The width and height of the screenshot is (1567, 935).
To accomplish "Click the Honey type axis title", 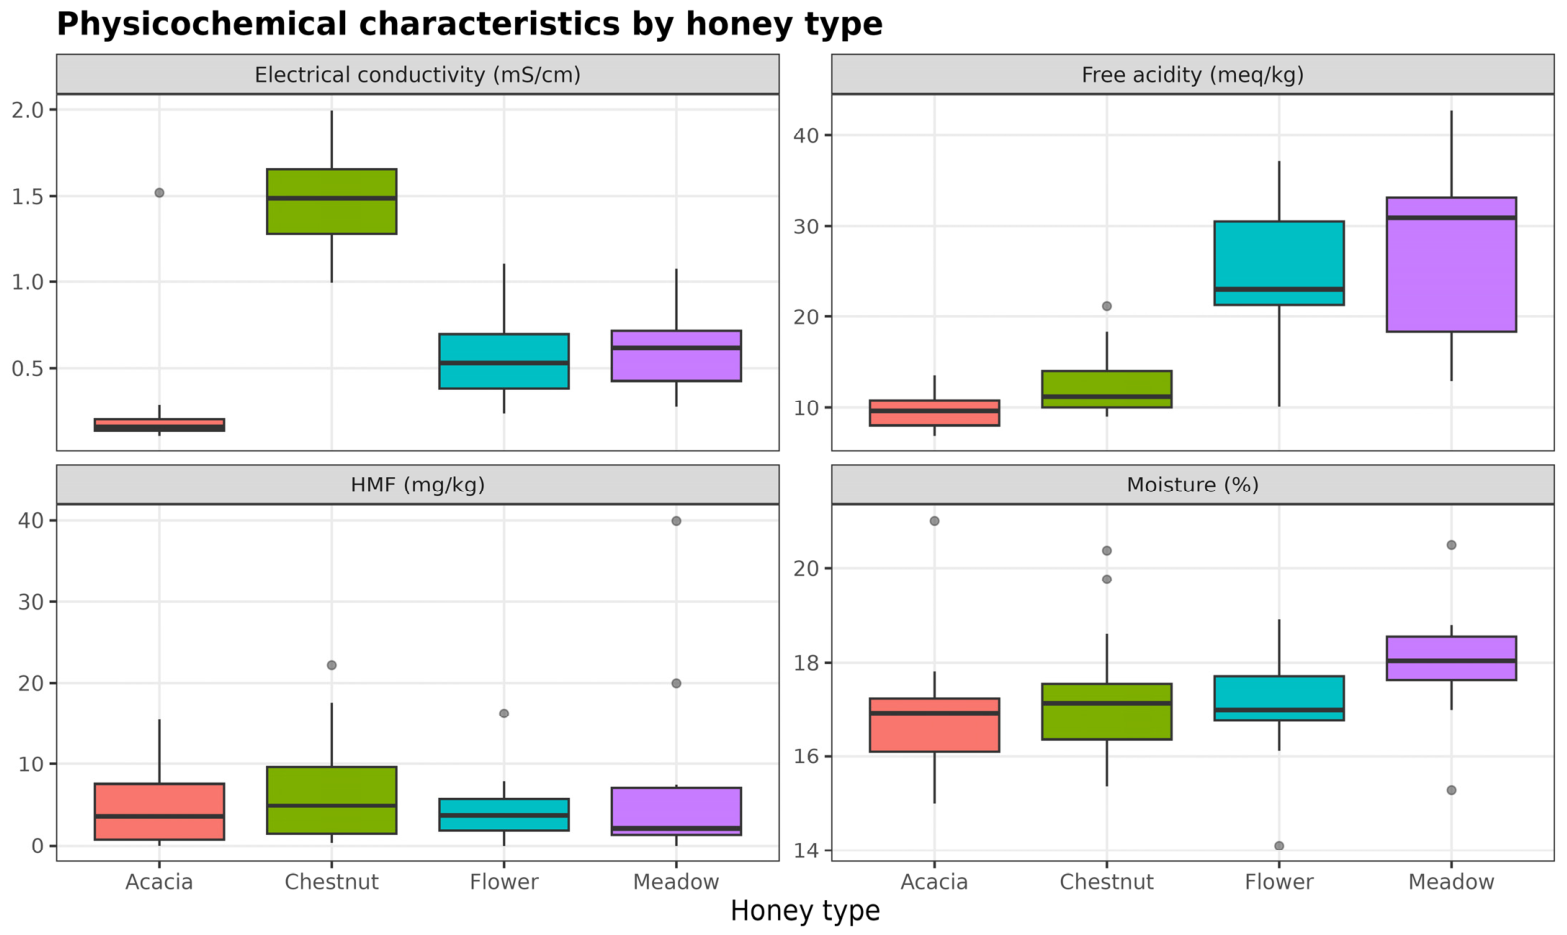I will tap(805, 911).
